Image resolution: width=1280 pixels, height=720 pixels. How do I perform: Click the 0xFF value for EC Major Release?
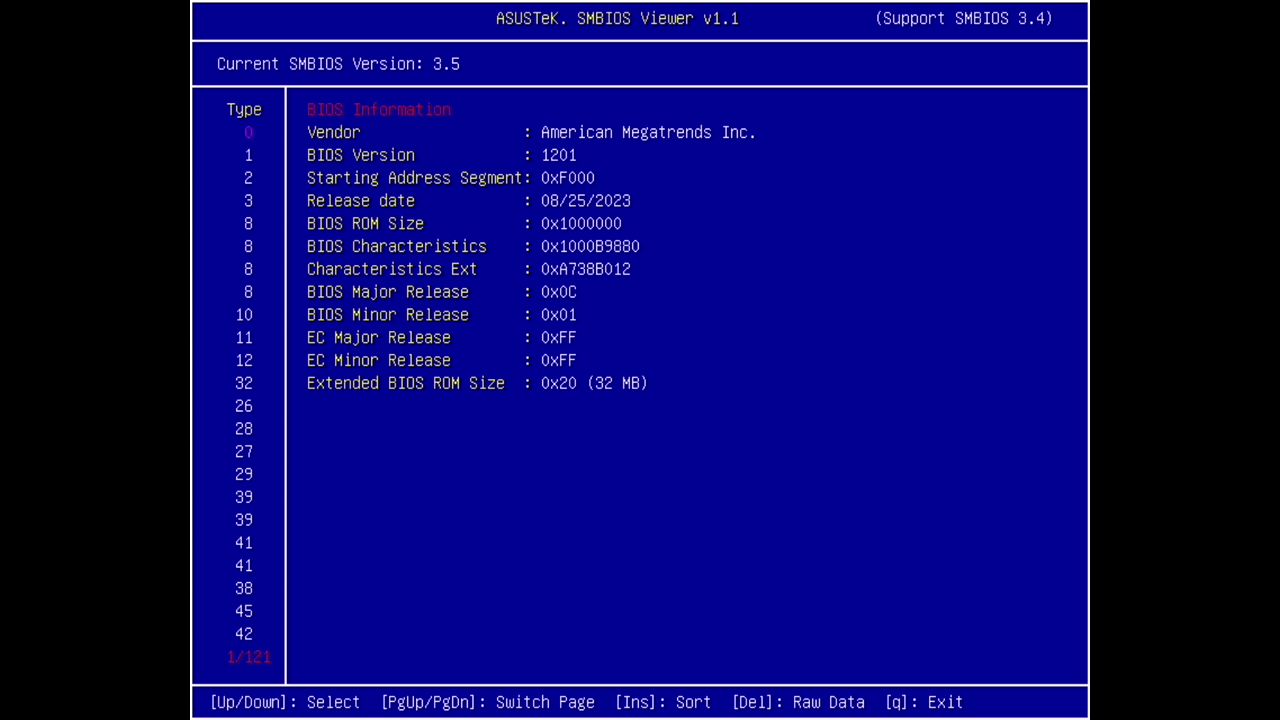coord(558,338)
